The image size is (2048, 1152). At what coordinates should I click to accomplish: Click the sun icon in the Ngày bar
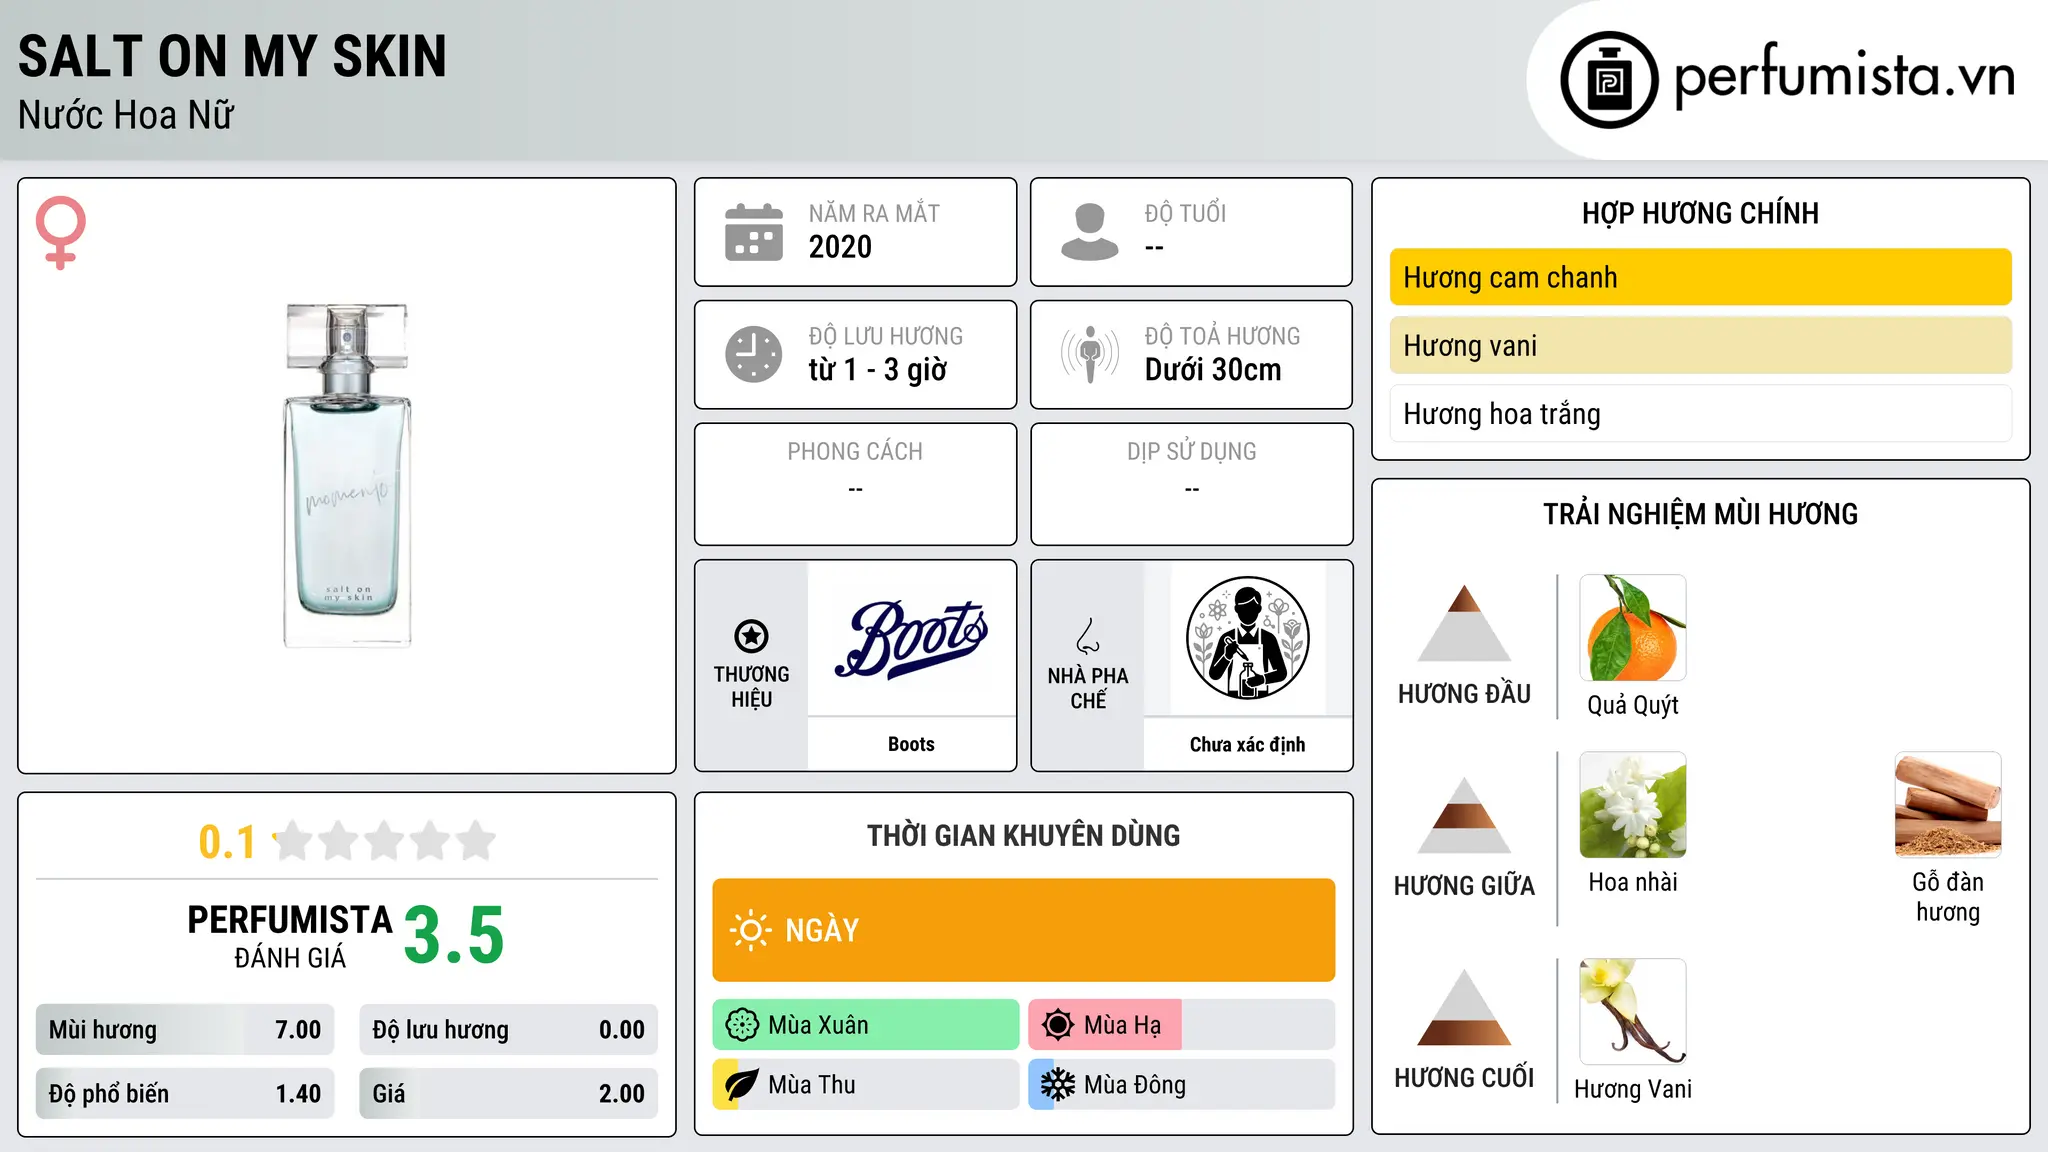click(x=750, y=930)
